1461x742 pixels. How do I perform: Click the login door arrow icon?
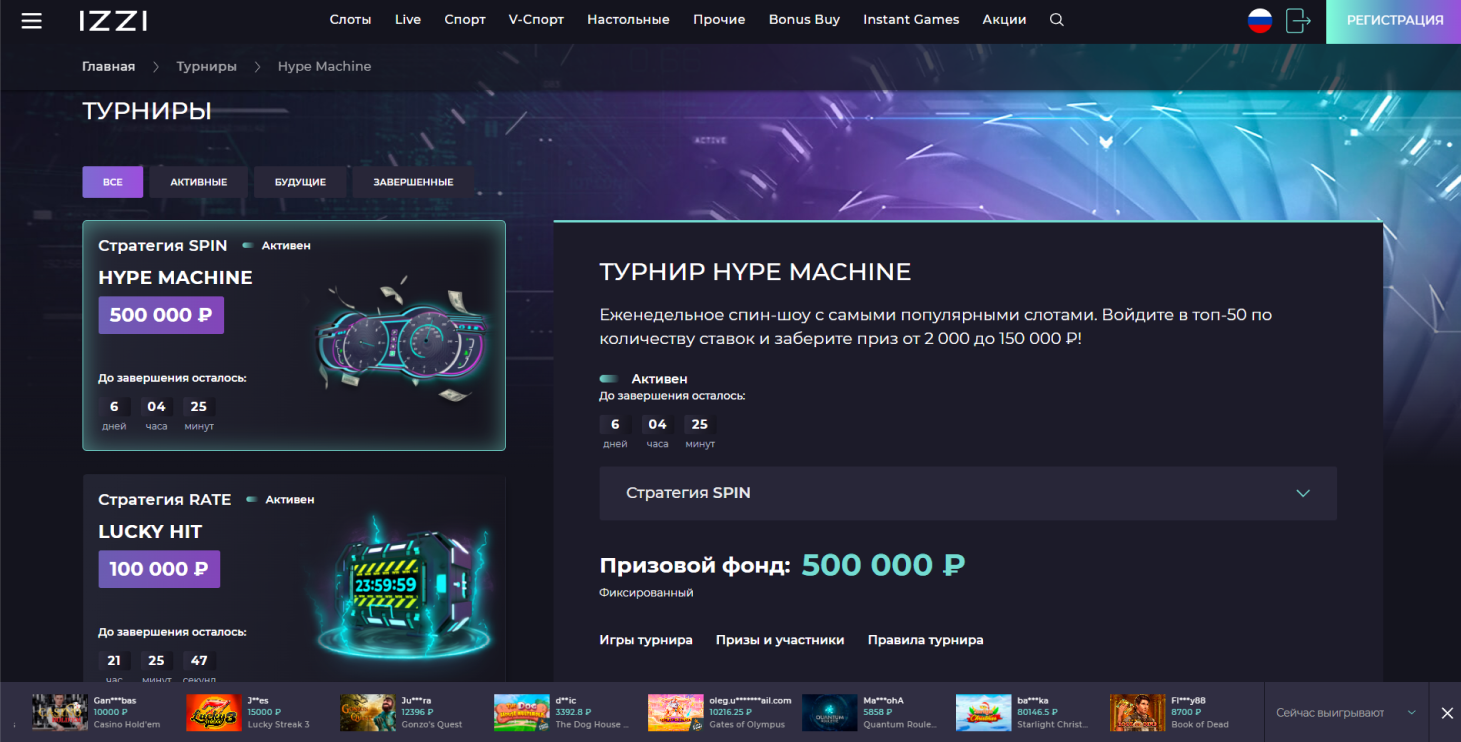[1298, 20]
